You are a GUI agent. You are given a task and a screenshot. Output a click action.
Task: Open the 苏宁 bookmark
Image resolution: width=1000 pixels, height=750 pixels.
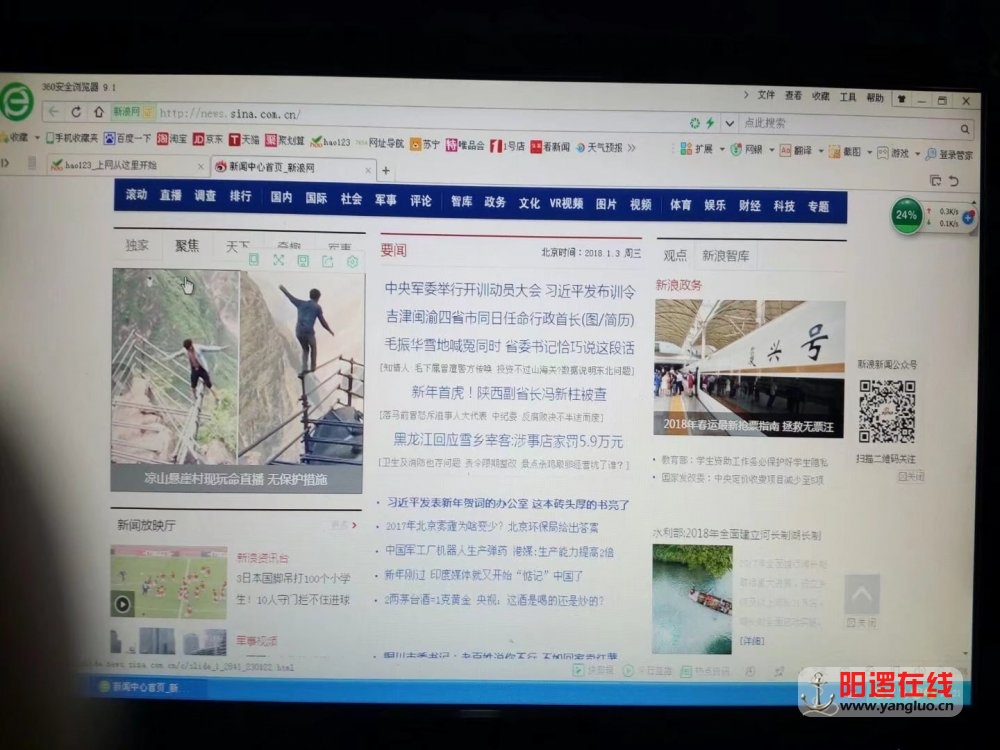pos(425,144)
